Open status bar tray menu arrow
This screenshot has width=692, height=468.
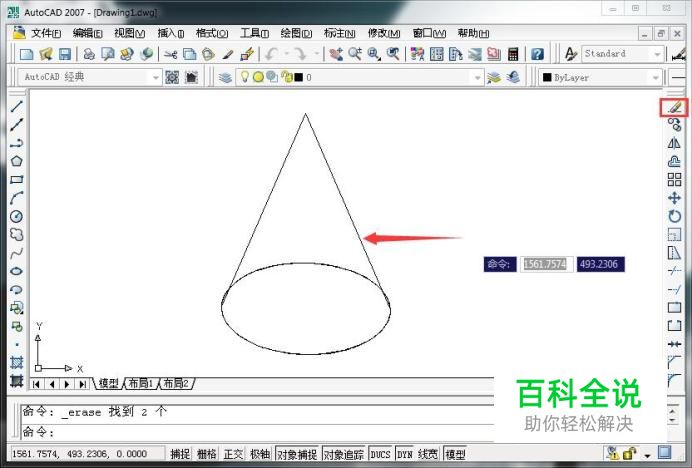click(x=647, y=455)
